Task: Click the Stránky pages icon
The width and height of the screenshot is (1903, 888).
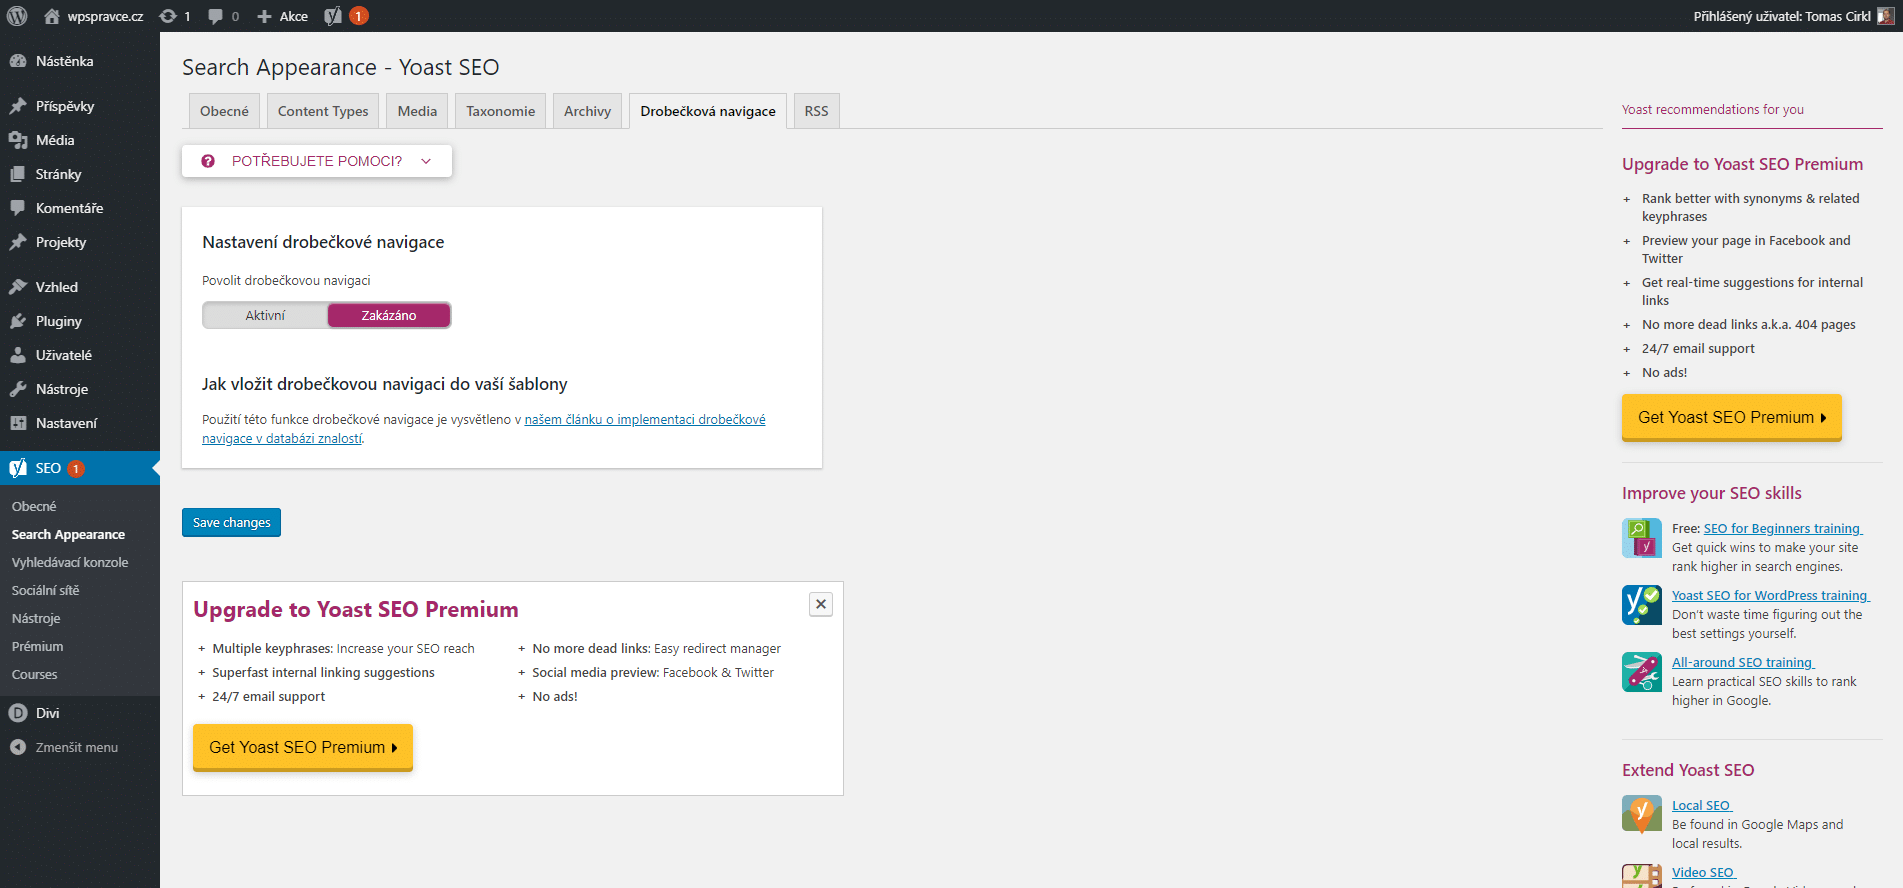Action: [18, 174]
